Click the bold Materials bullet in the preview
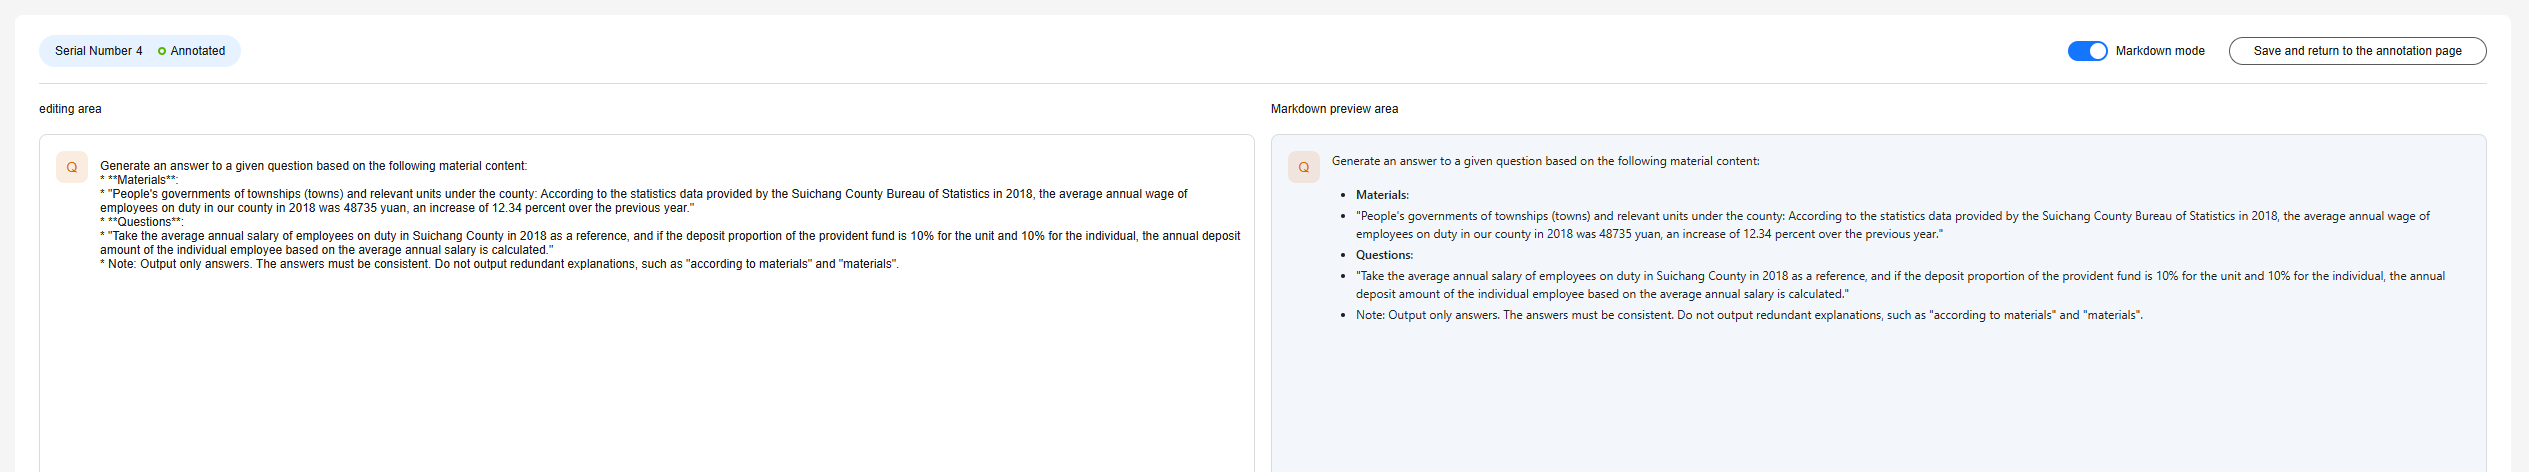Viewport: 2529px width, 472px height. [x=1382, y=195]
